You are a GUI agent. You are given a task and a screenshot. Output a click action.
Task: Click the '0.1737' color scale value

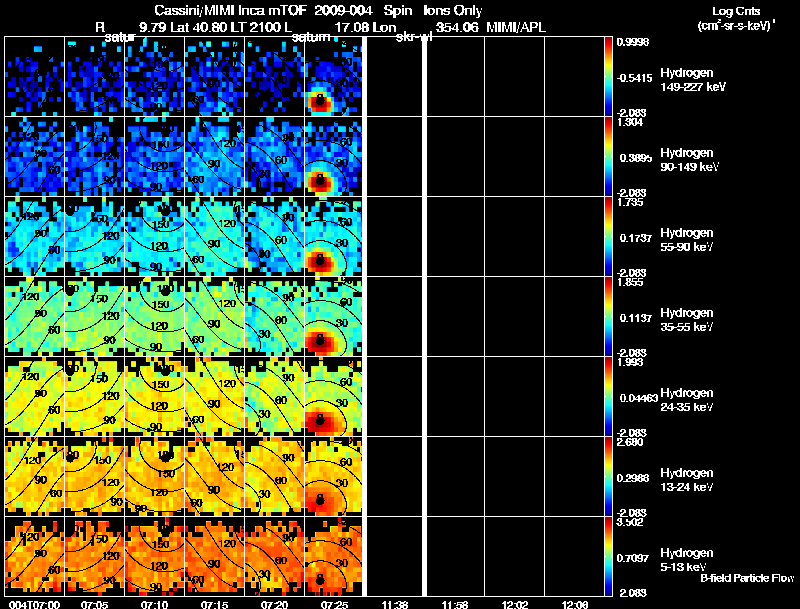[x=636, y=238]
